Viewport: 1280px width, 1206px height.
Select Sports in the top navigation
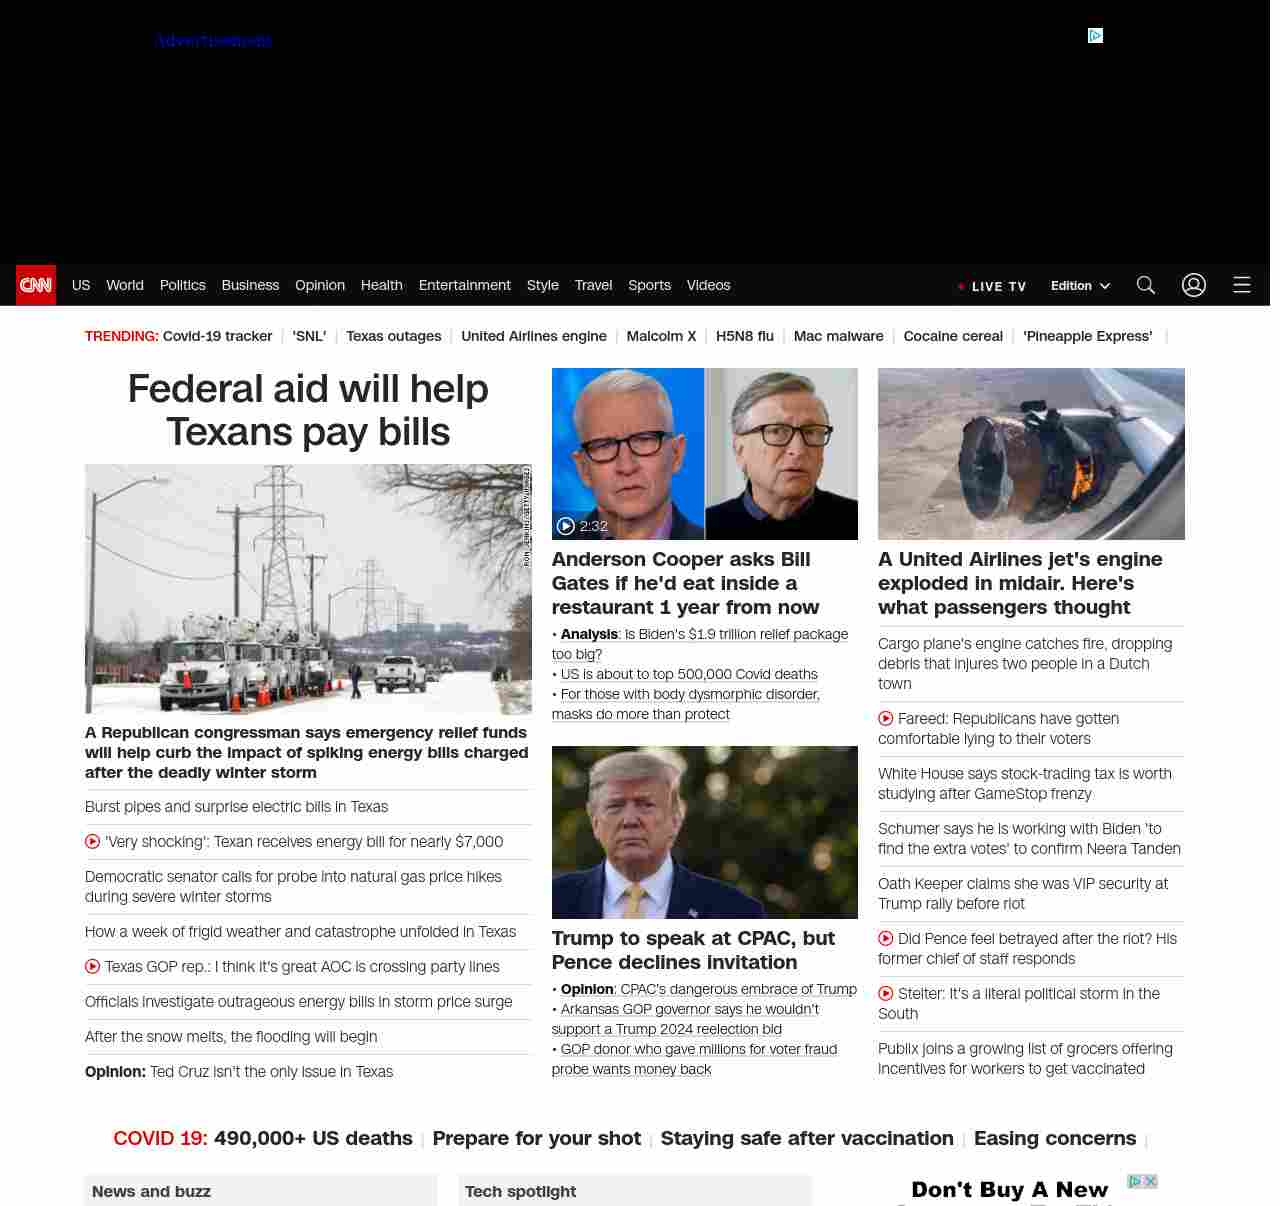pos(649,285)
